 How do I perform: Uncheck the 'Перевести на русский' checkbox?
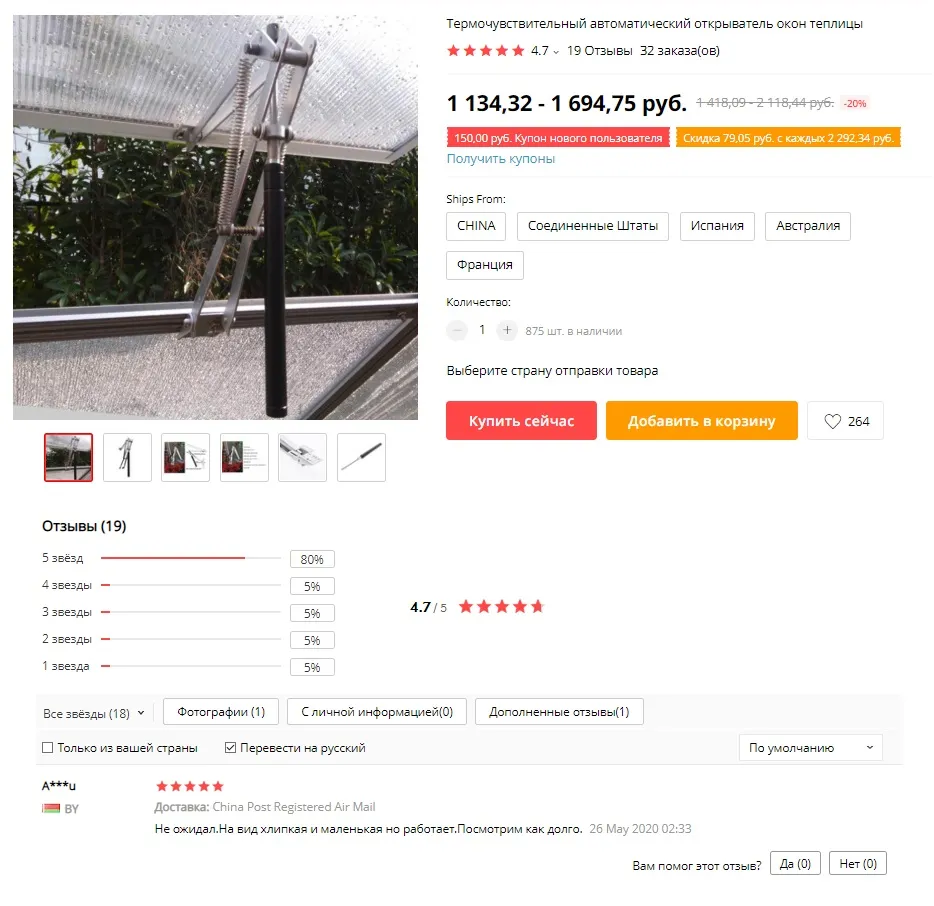pyautogui.click(x=230, y=748)
